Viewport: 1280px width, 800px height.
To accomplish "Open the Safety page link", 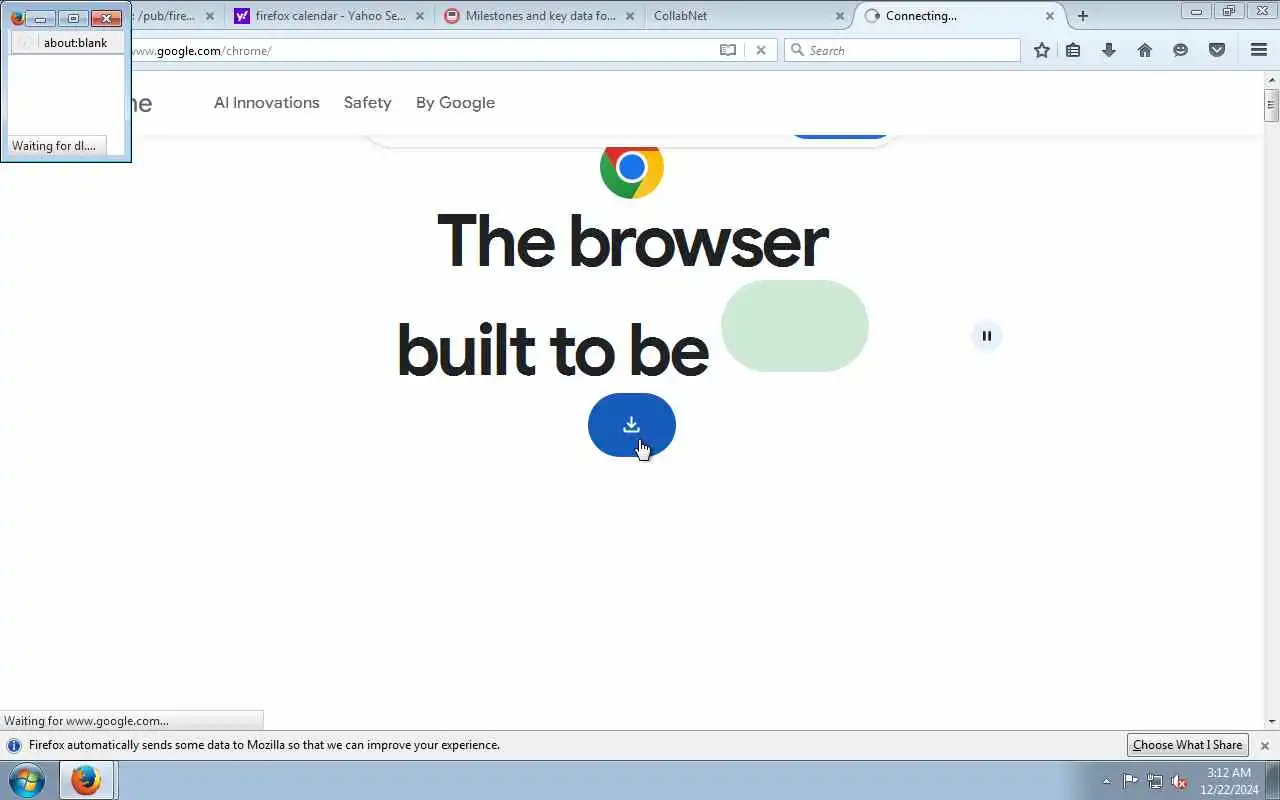I will point(367,102).
